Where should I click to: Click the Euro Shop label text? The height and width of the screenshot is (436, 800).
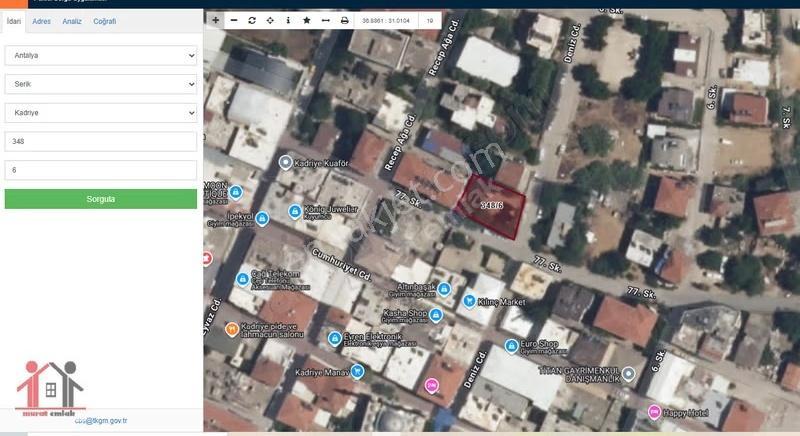coord(539,344)
